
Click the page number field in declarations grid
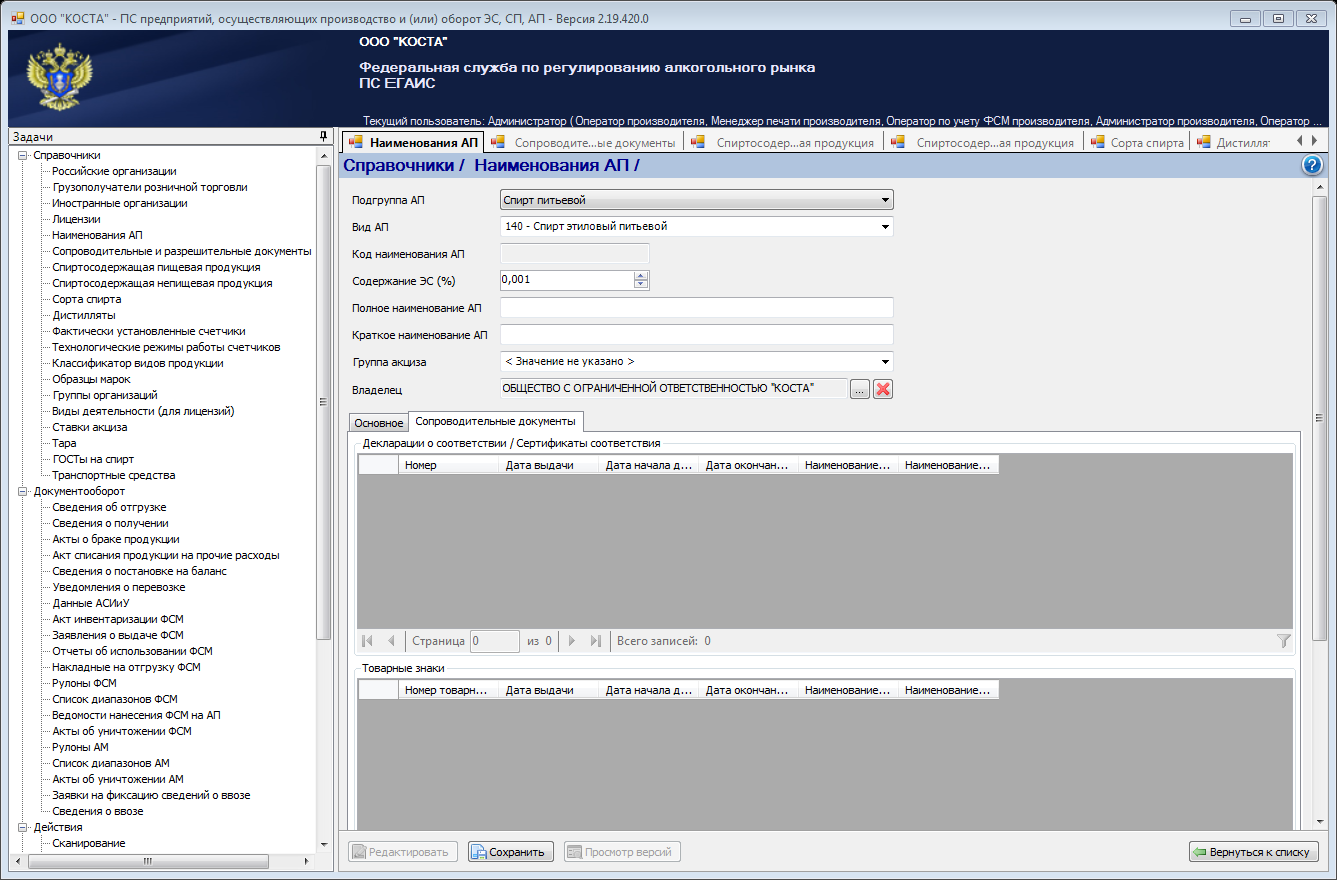click(495, 641)
